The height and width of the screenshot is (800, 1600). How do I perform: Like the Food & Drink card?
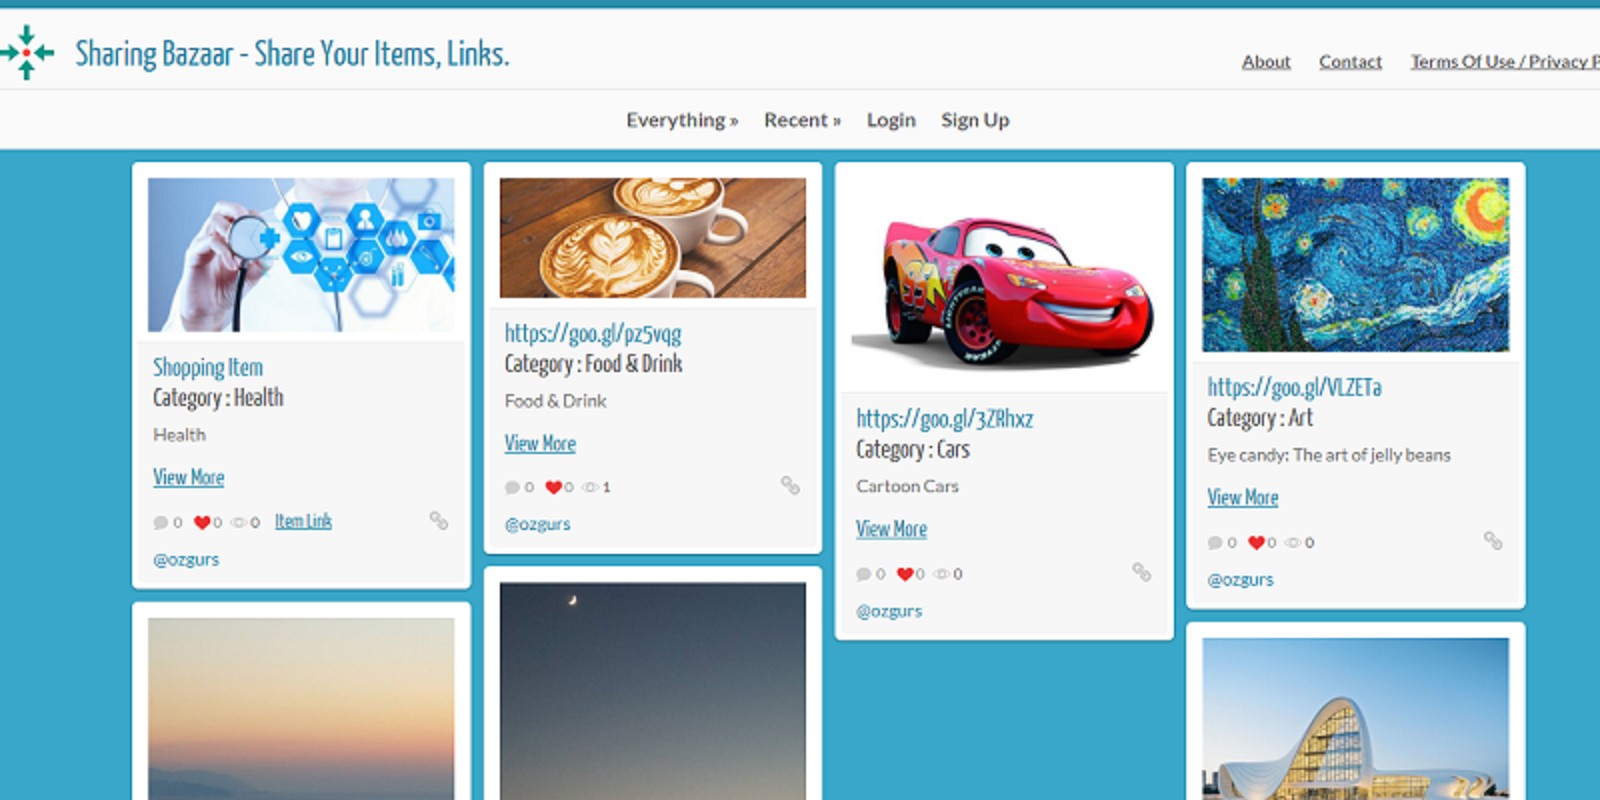(553, 487)
